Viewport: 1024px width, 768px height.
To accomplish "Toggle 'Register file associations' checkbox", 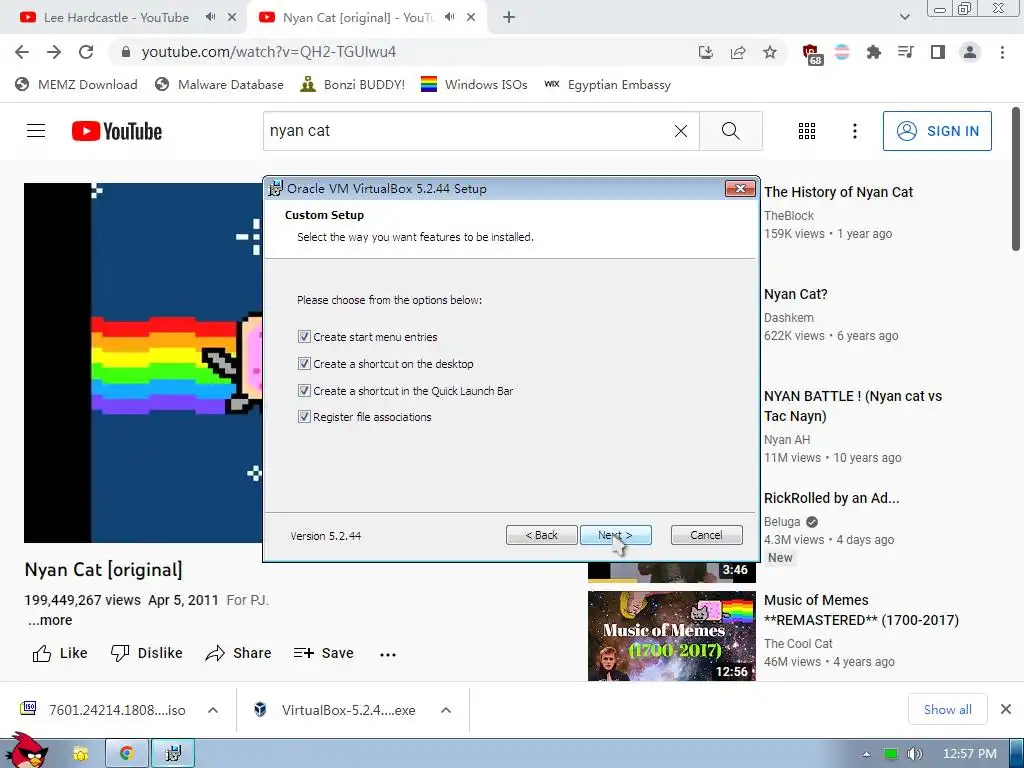I will 304,417.
